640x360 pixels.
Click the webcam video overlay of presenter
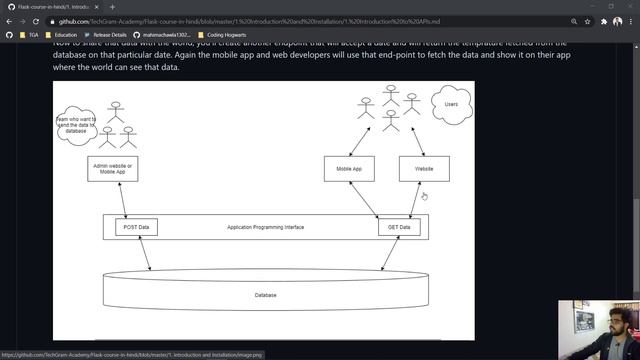coord(599,330)
